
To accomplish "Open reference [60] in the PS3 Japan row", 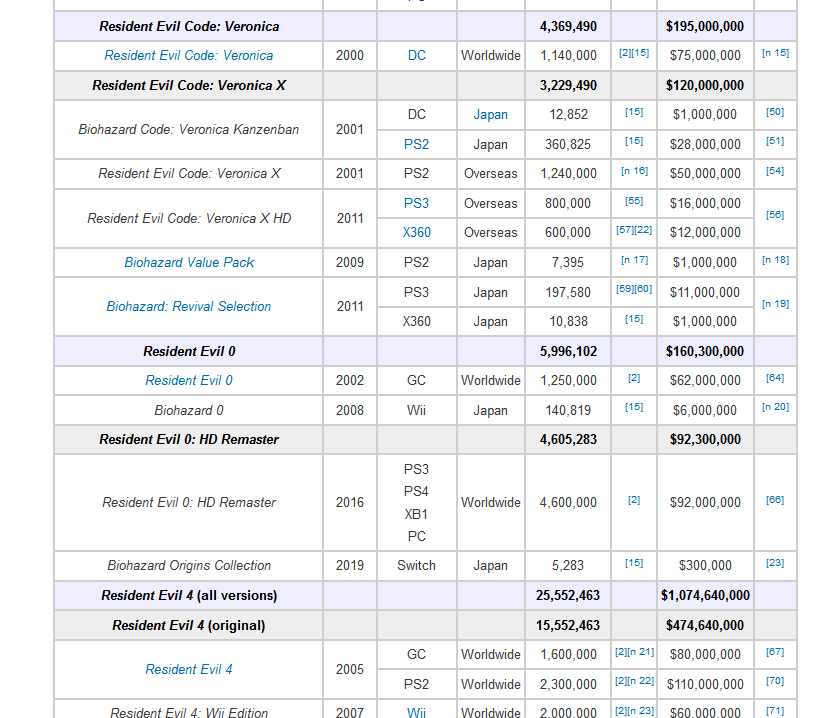I will [x=643, y=289].
